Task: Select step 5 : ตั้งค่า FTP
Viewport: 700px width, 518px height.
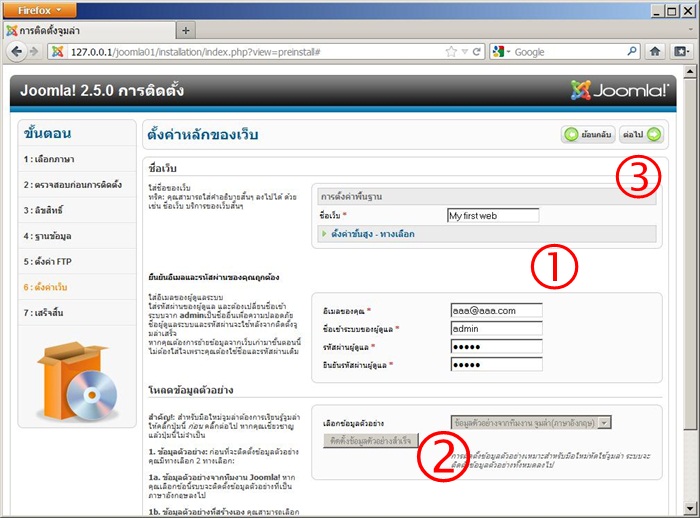Action: tap(77, 261)
